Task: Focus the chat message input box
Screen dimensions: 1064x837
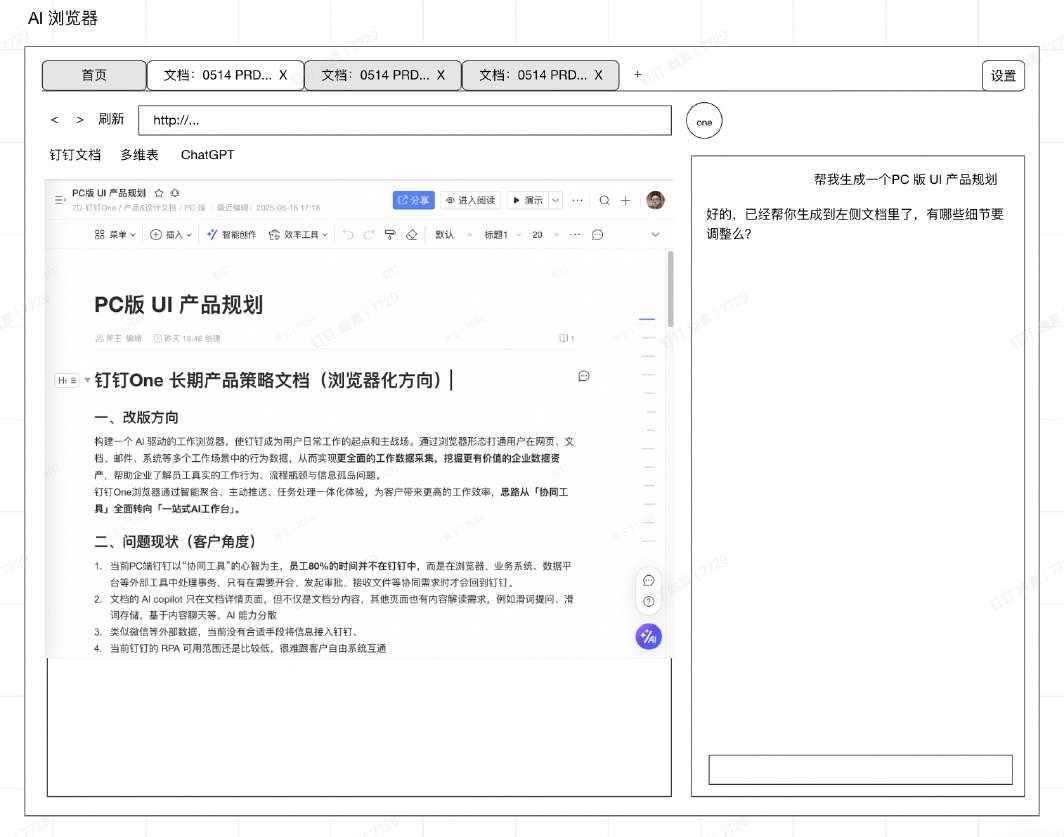Action: tap(860, 770)
